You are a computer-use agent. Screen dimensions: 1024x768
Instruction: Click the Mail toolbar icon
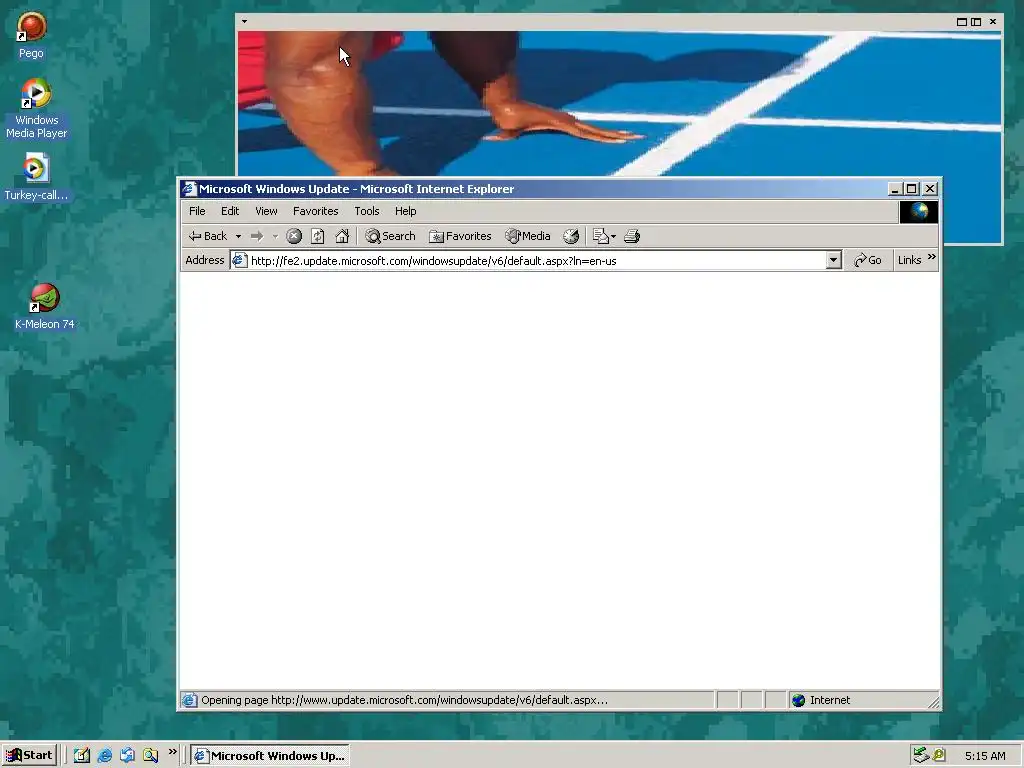tap(600, 236)
